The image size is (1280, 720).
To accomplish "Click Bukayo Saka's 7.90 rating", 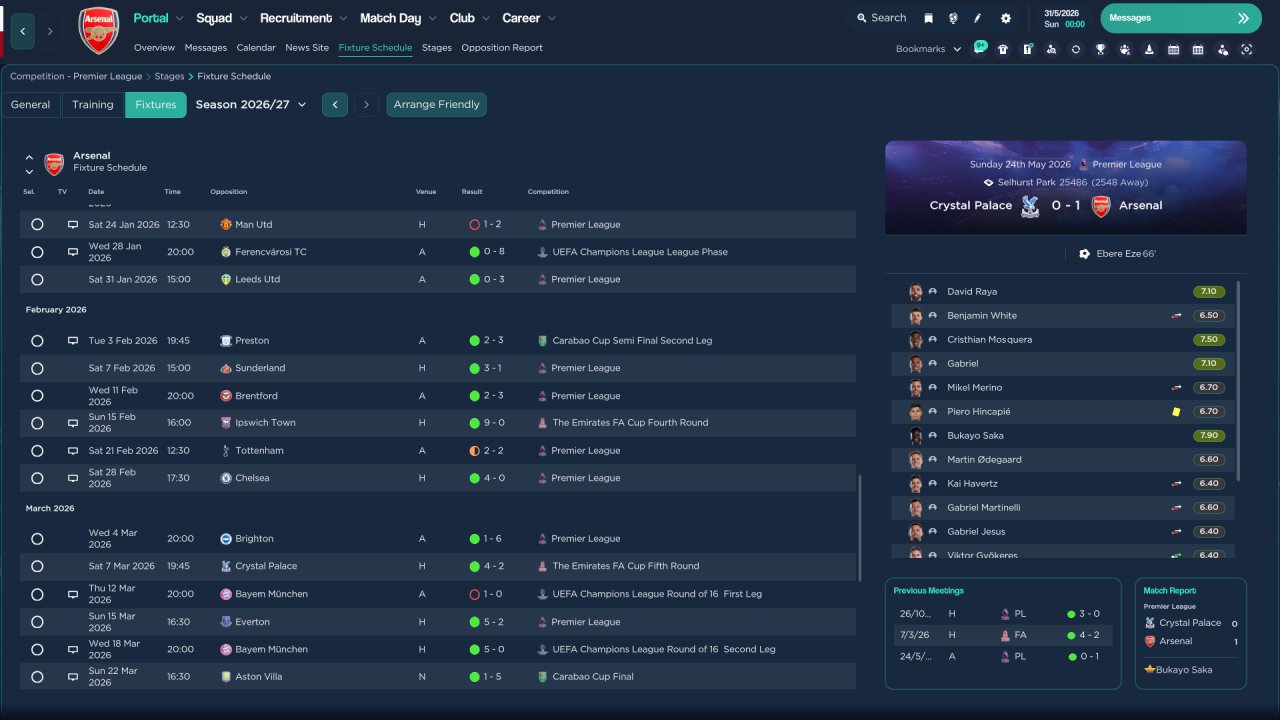I will coord(1209,436).
